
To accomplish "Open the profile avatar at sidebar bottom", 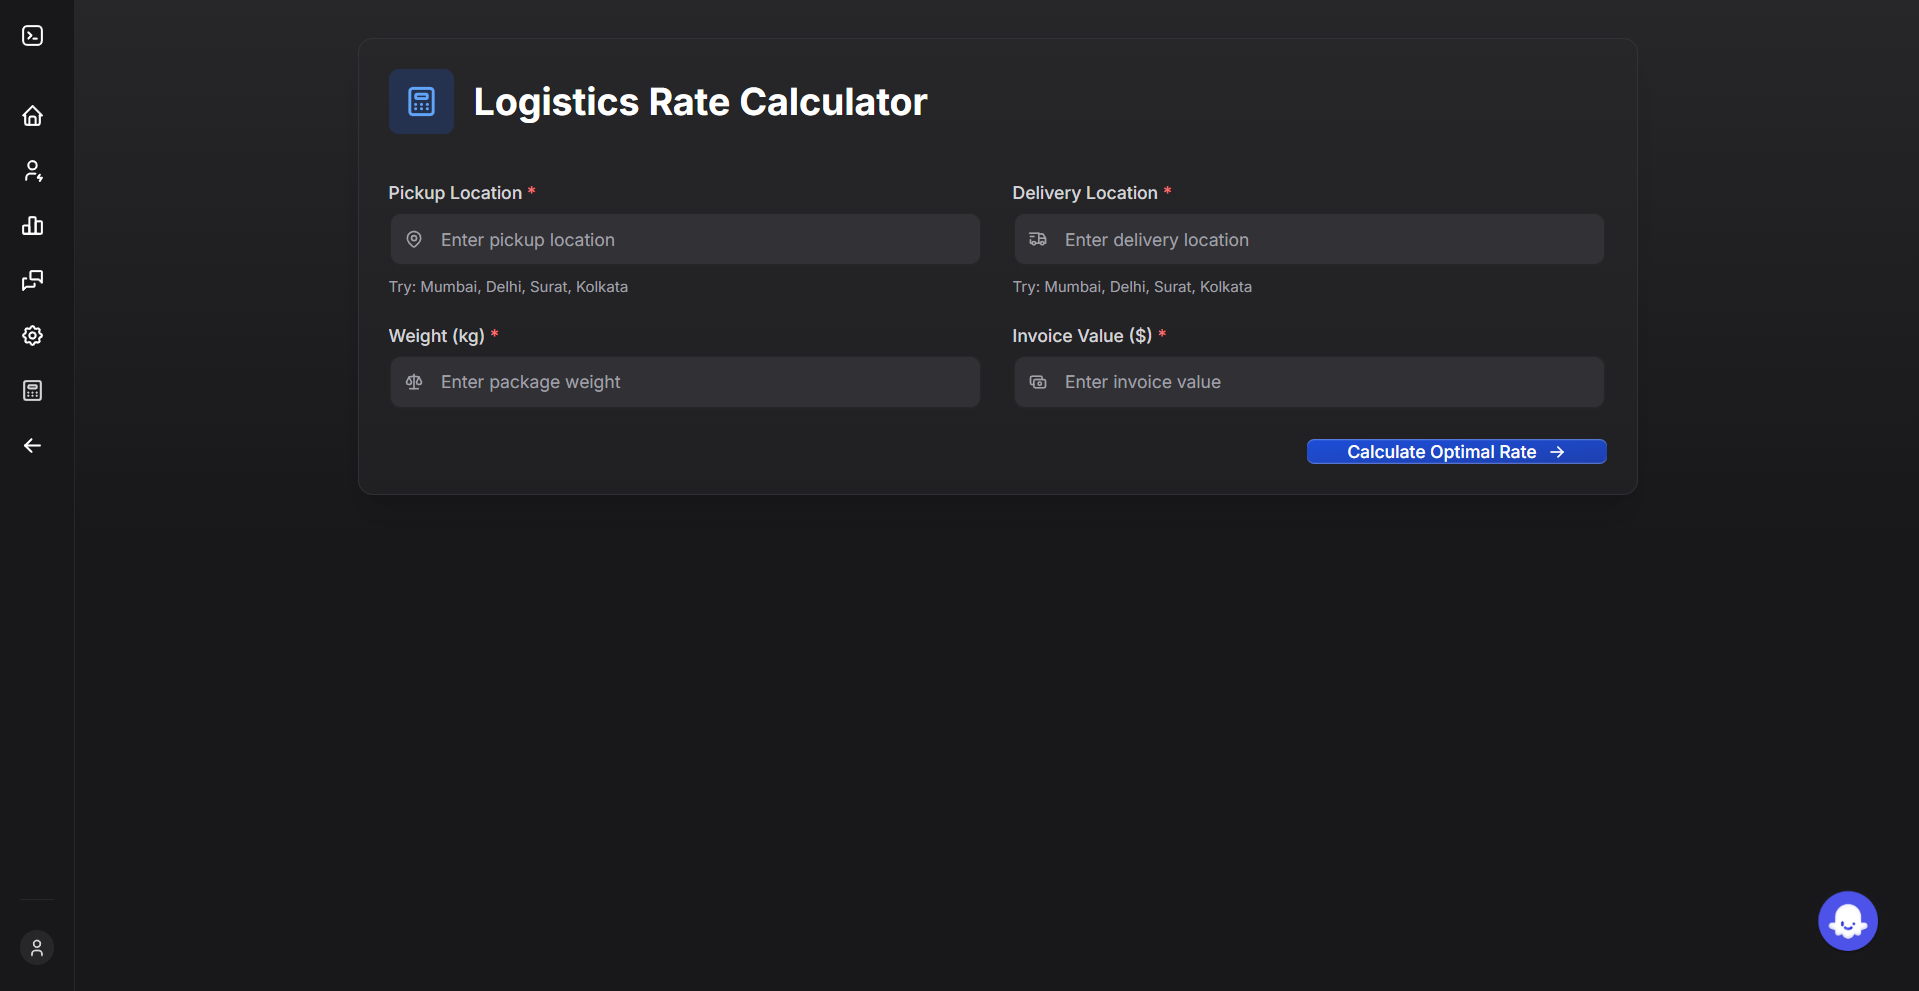I will (37, 948).
